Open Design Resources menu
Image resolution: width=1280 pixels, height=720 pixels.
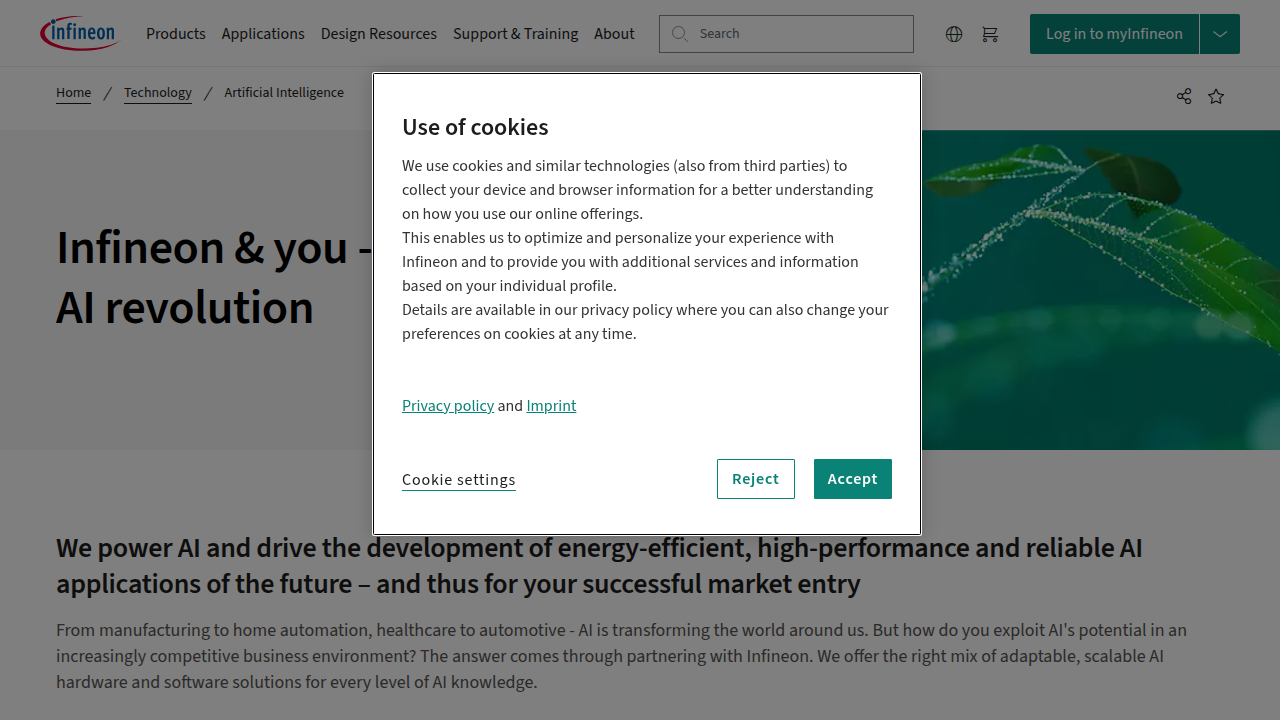tap(379, 34)
